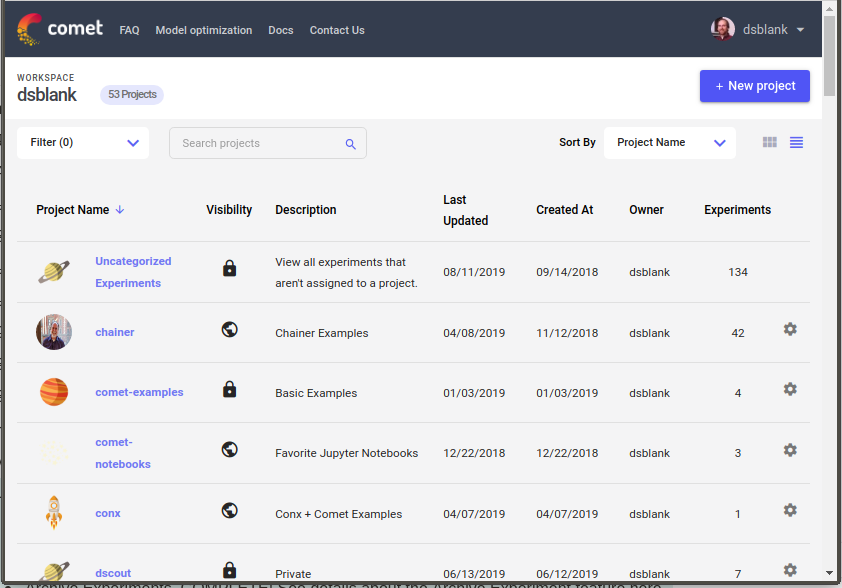Screen dimensions: 842x588
Task: Open the Uncategorized Experiments project link
Action: [x=133, y=272]
